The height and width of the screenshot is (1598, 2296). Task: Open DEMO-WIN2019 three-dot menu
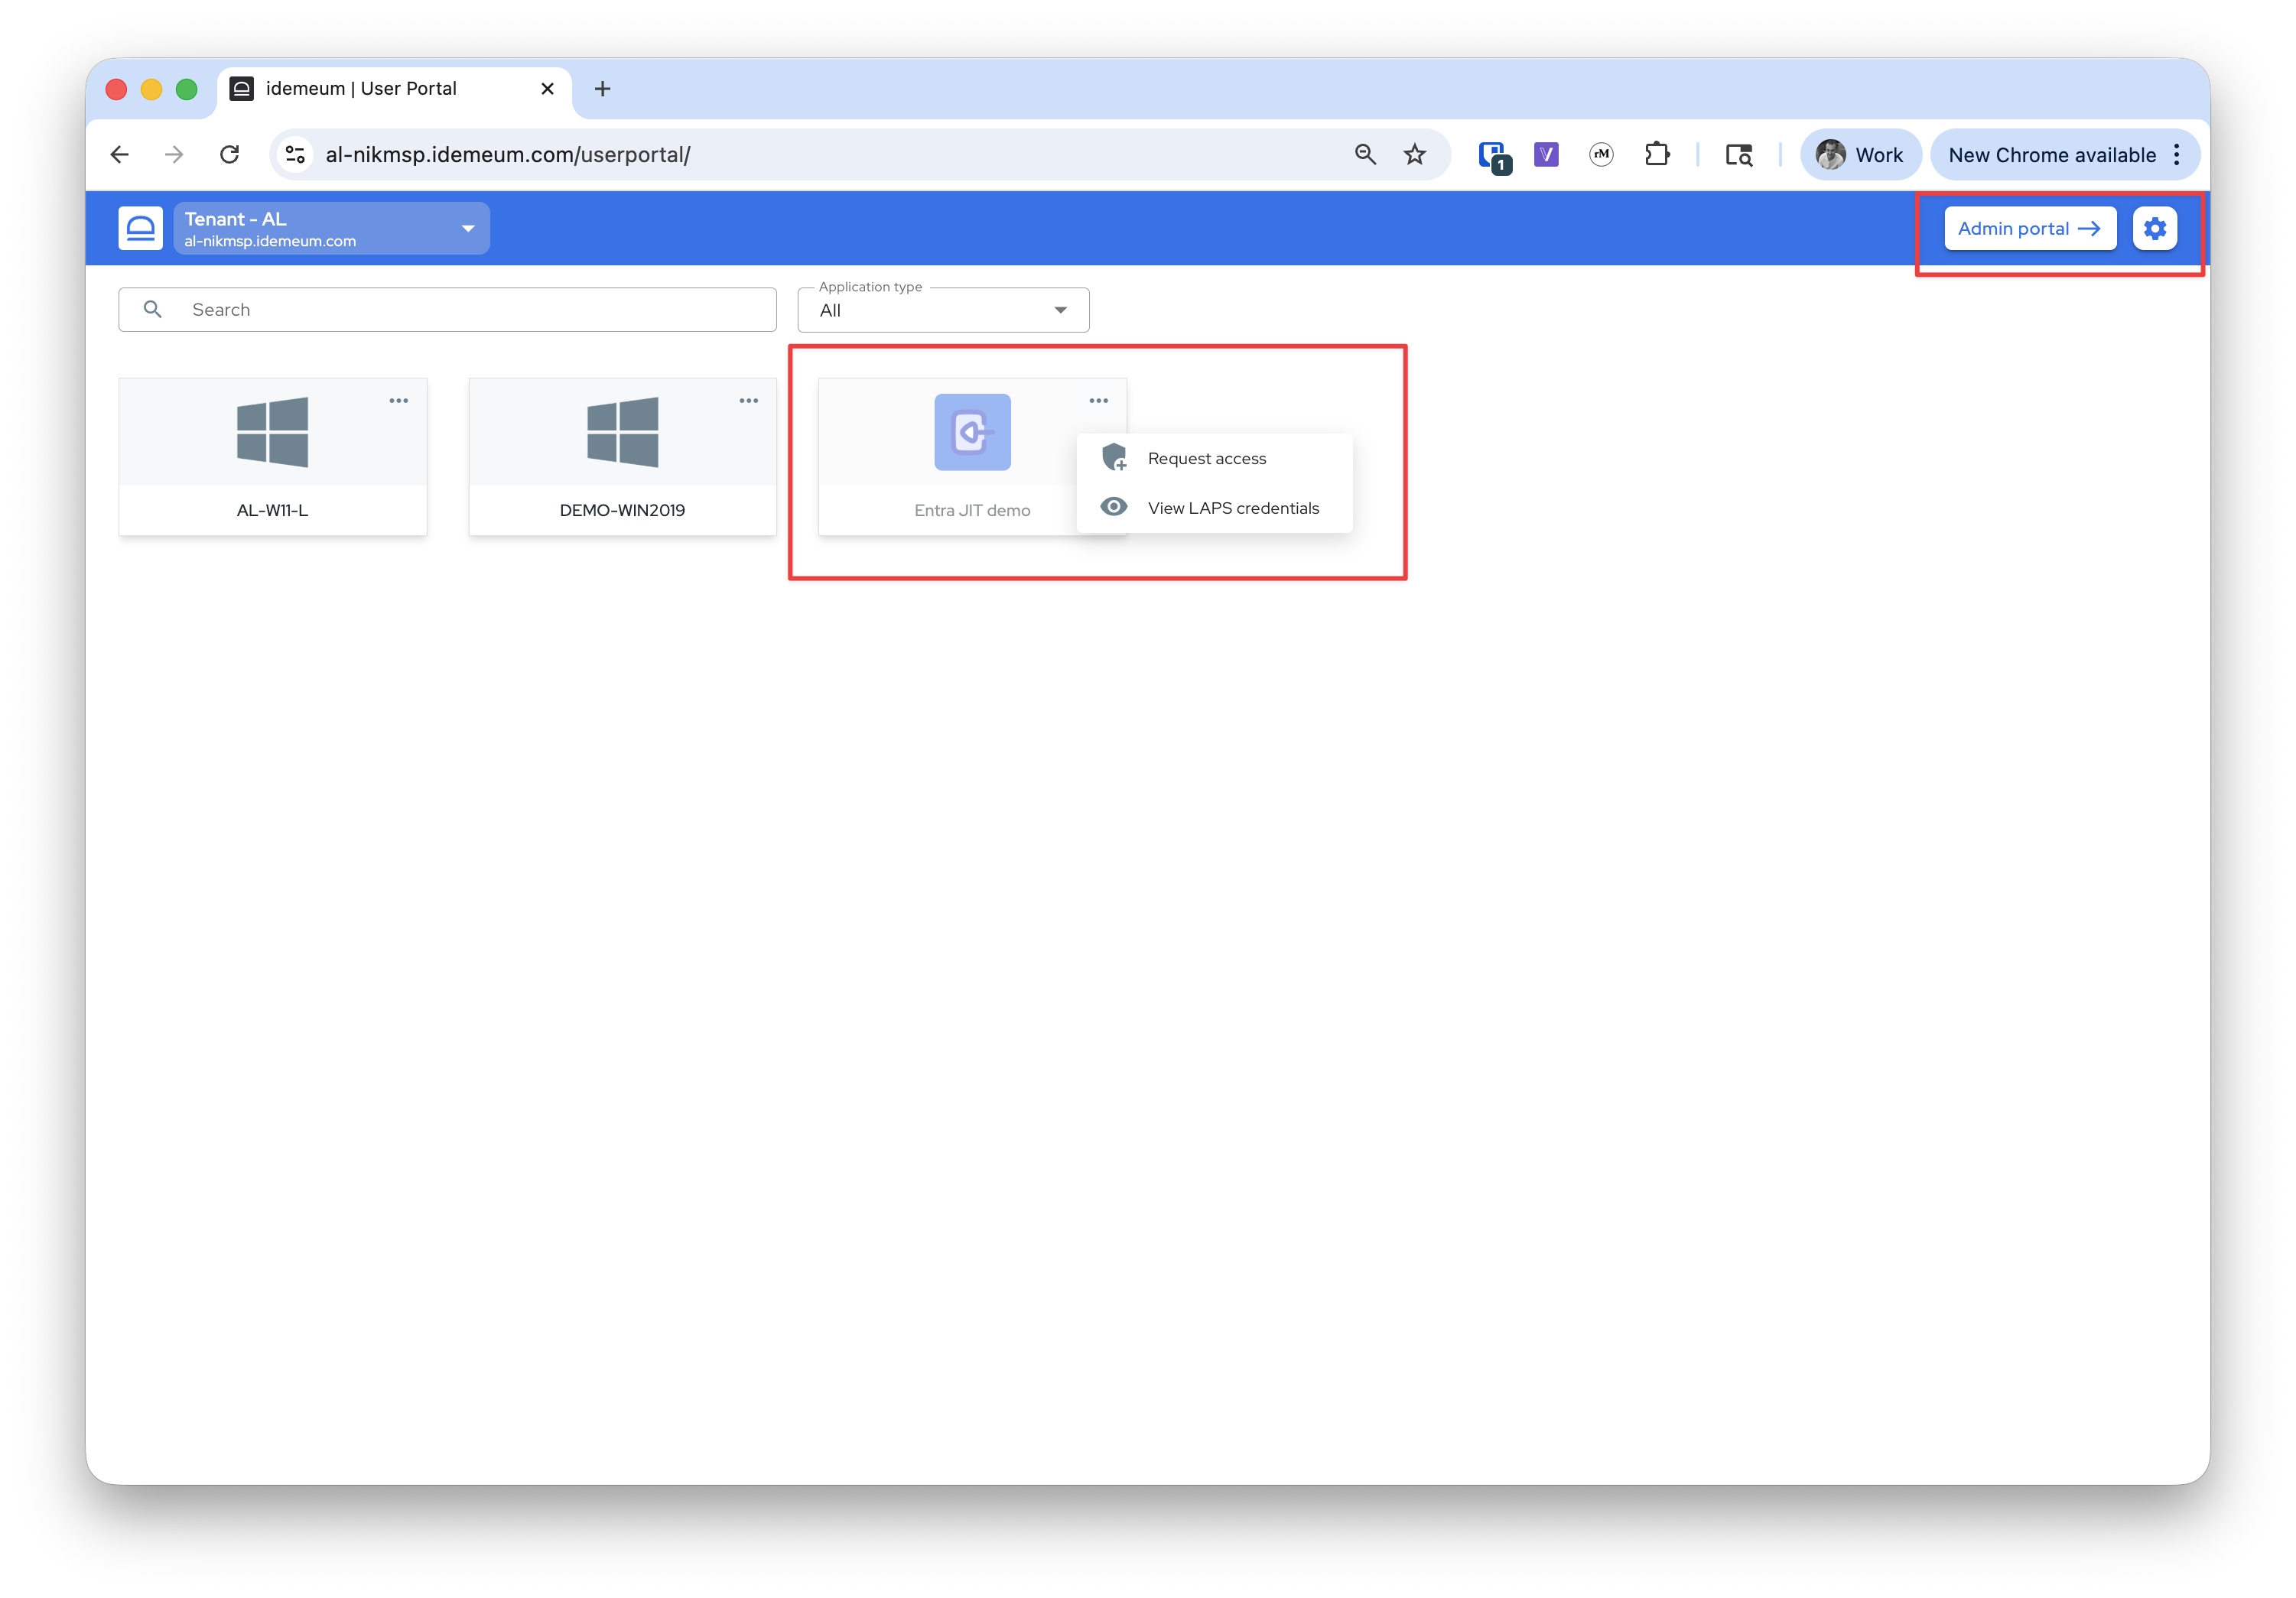(x=748, y=401)
